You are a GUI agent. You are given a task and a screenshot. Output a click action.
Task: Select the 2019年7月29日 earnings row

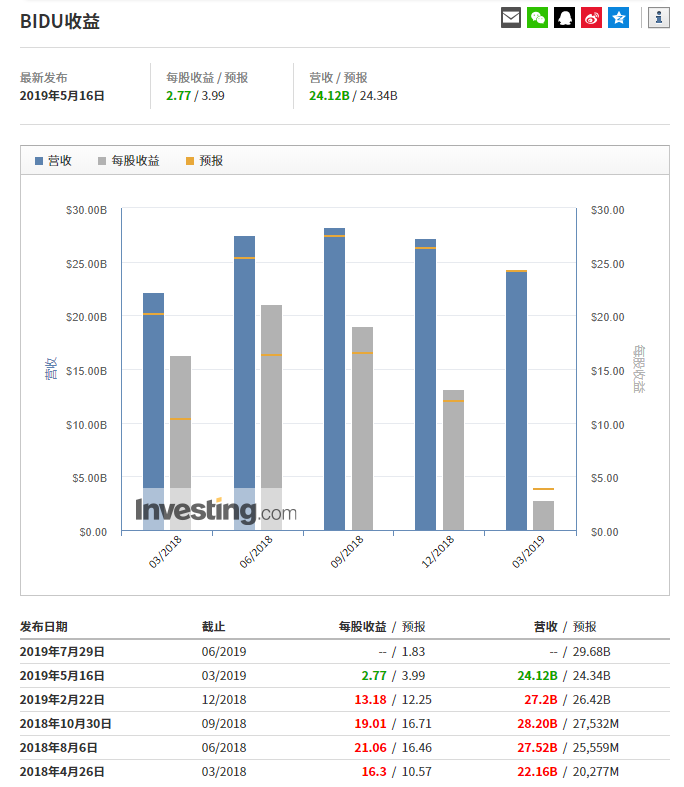pyautogui.click(x=62, y=651)
